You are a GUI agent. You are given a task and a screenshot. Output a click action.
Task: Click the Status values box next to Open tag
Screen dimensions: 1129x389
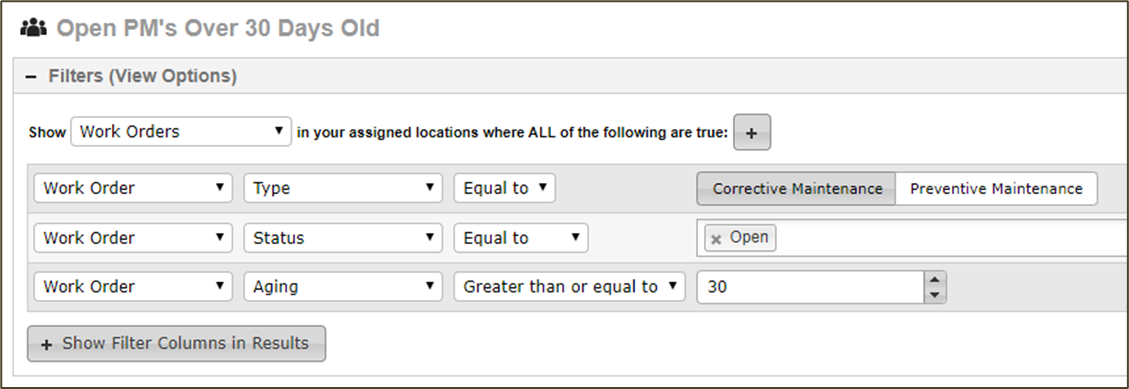pos(950,238)
